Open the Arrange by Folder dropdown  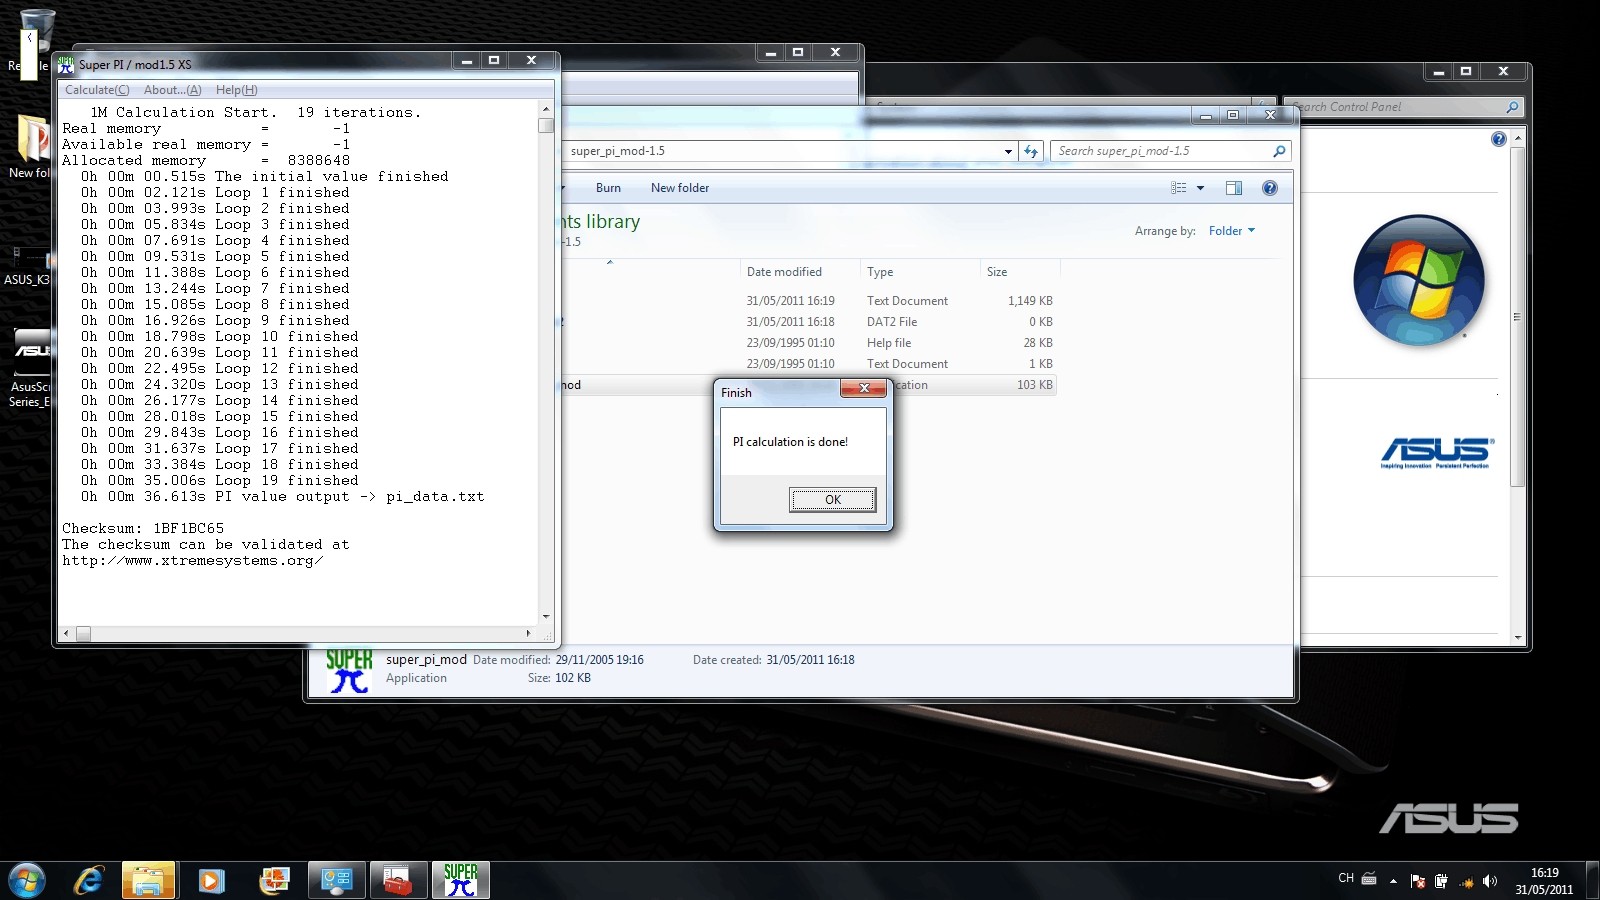[1231, 231]
